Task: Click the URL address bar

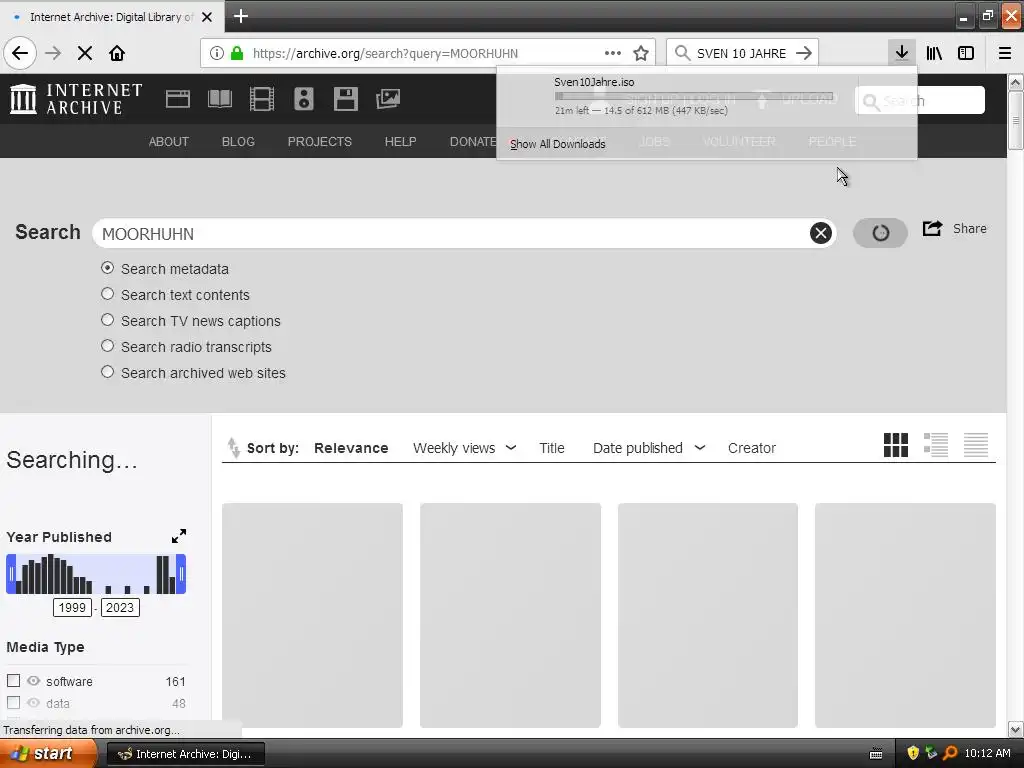Action: (x=428, y=53)
